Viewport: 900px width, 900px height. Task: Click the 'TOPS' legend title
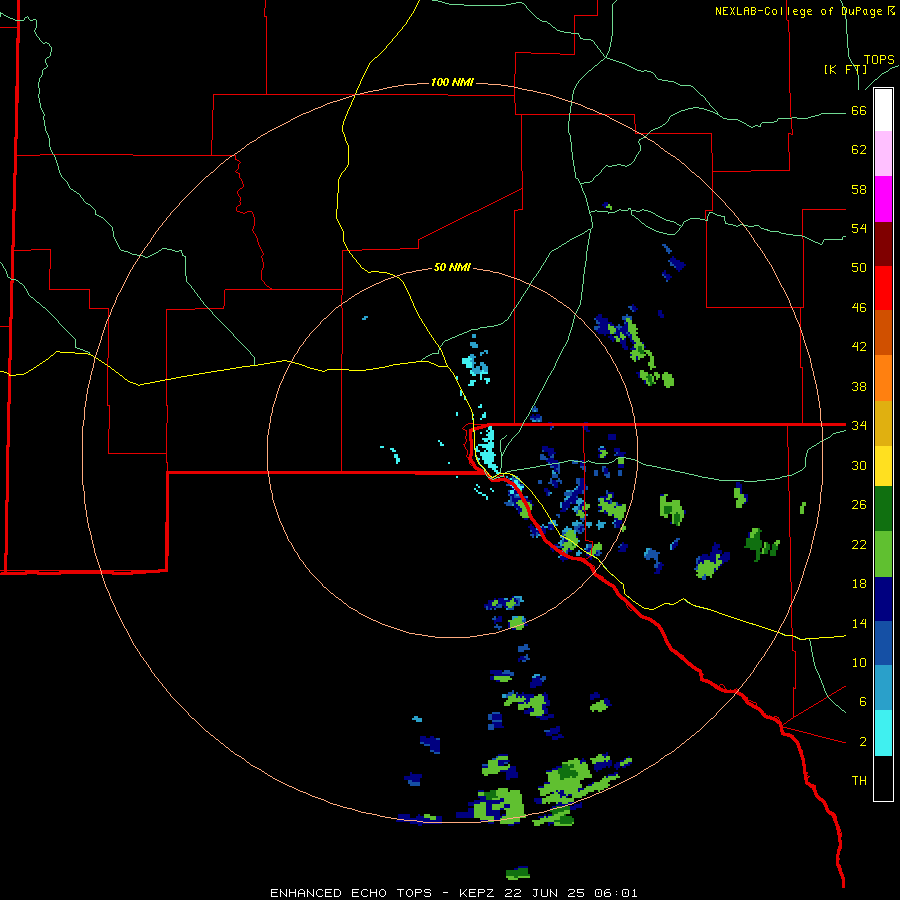(879, 60)
